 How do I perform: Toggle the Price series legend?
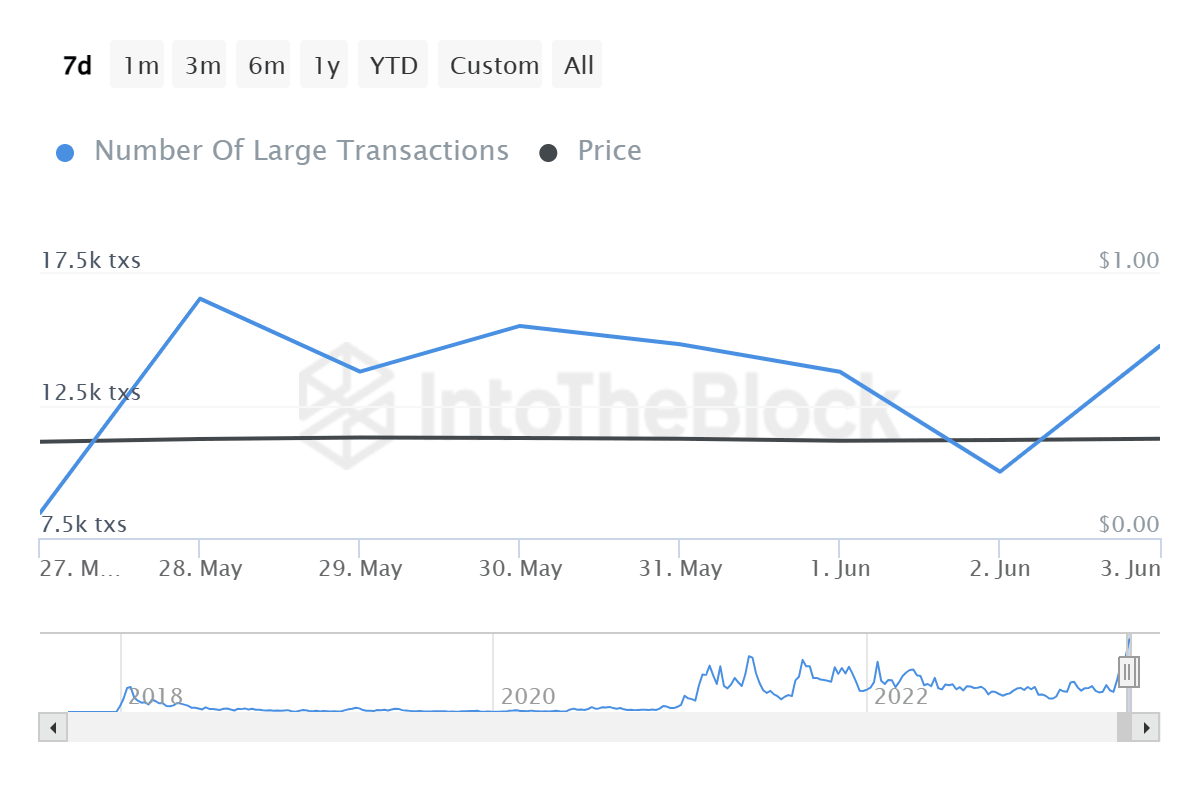tap(609, 151)
